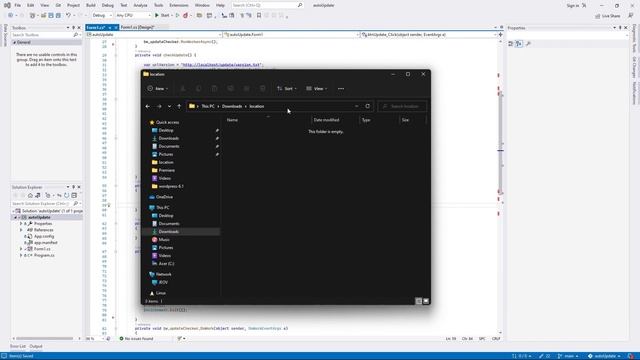
Task: Open the Edit menu
Action: pyautogui.click(x=31, y=5)
